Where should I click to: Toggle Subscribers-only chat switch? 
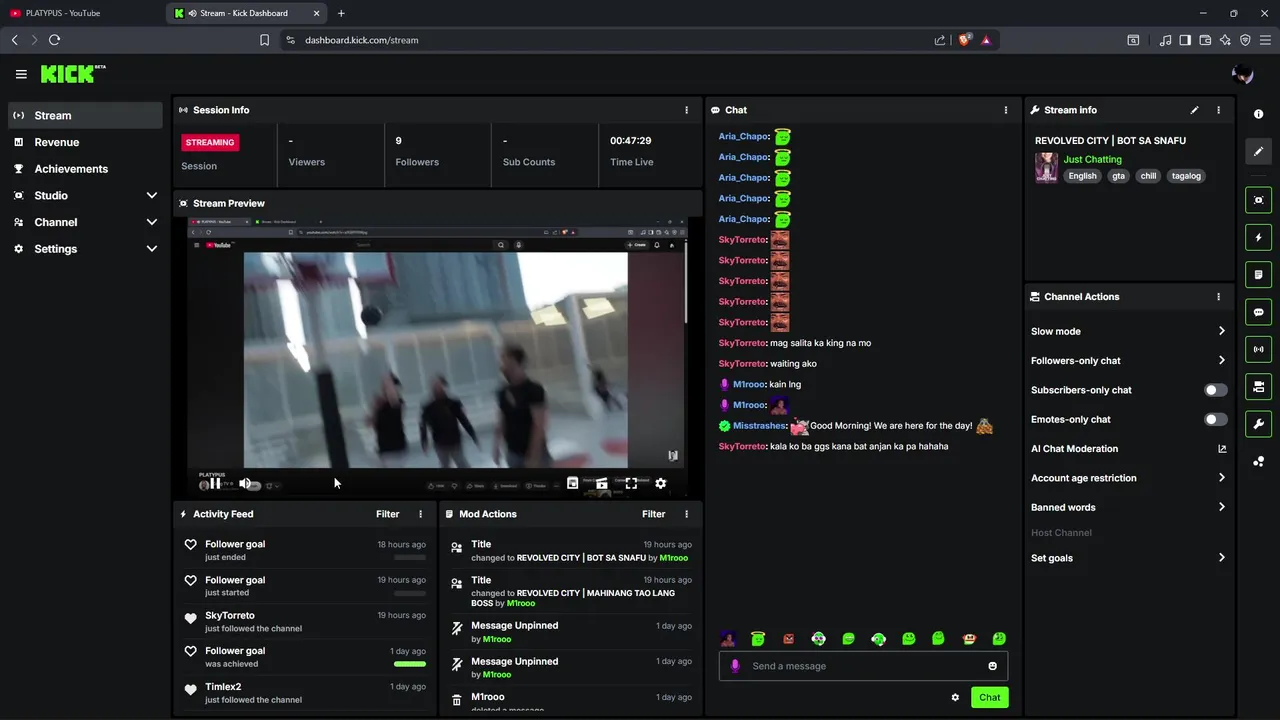tap(1216, 390)
